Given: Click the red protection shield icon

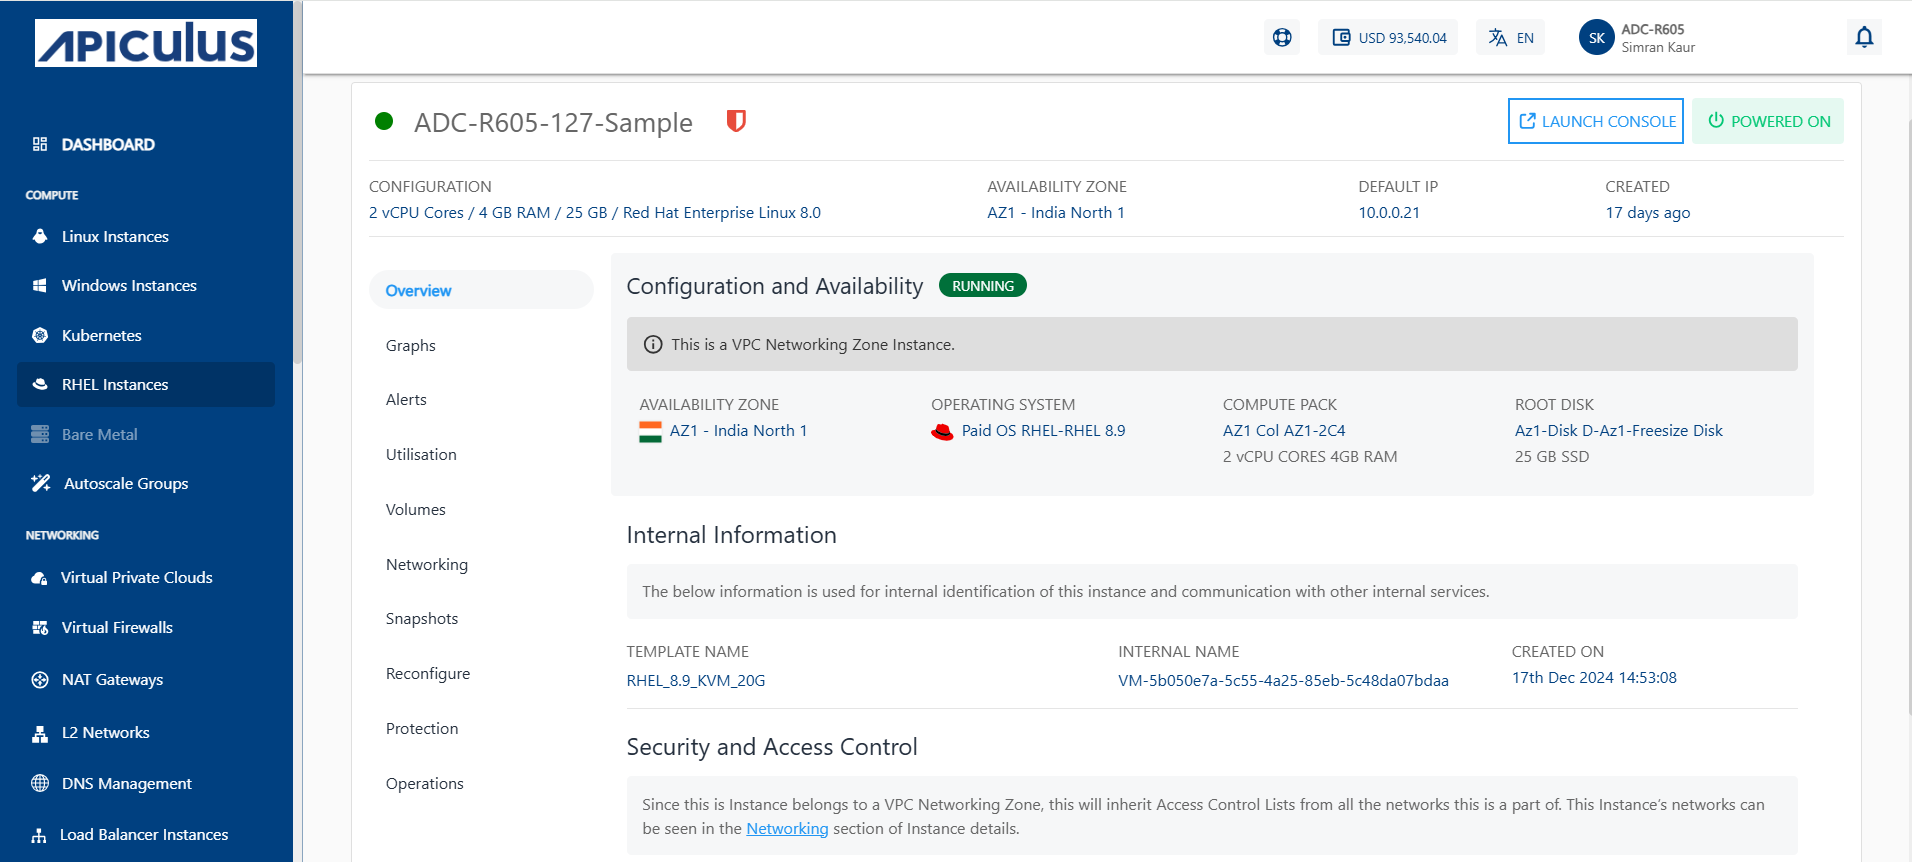Looking at the screenshot, I should 736,122.
